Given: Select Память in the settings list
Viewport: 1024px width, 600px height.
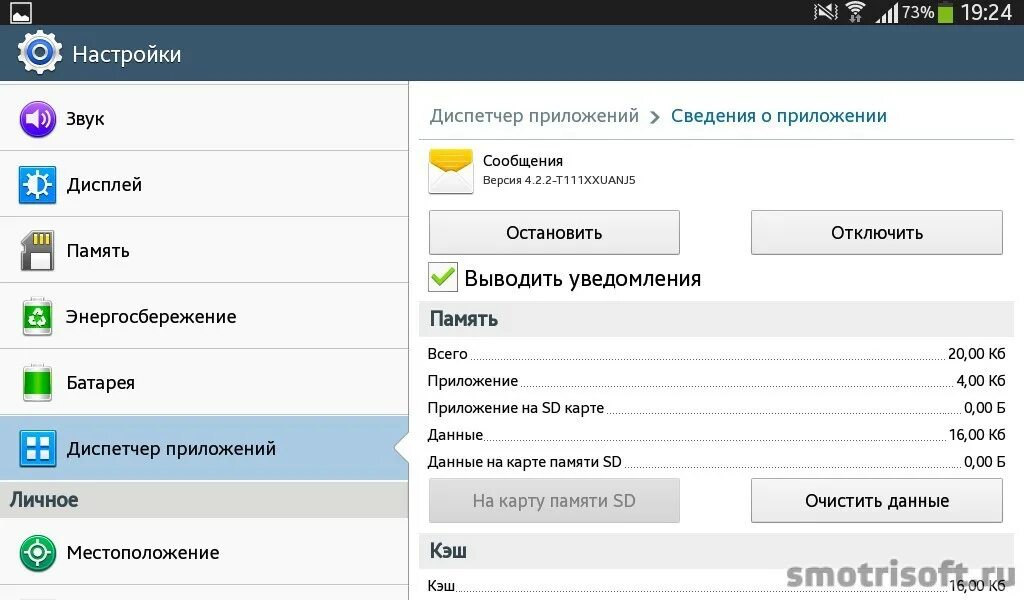Looking at the screenshot, I should coord(204,251).
